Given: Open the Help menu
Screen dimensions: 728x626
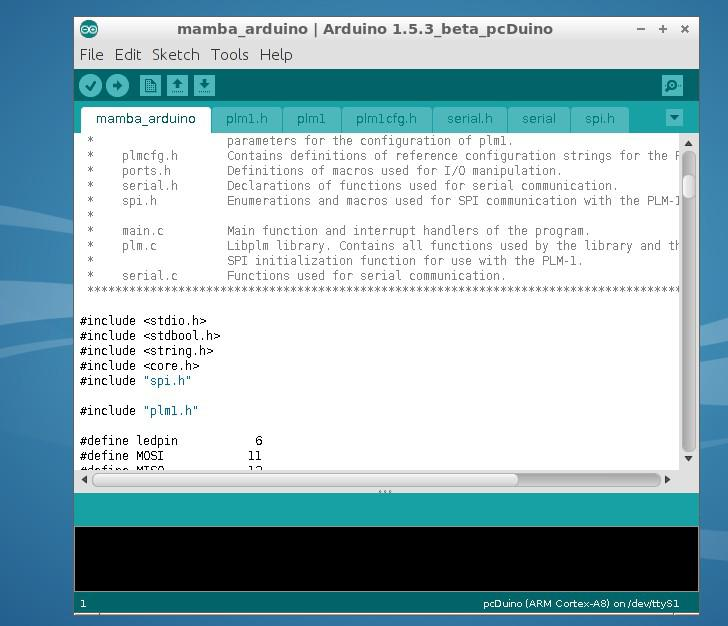Looking at the screenshot, I should pyautogui.click(x=276, y=55).
